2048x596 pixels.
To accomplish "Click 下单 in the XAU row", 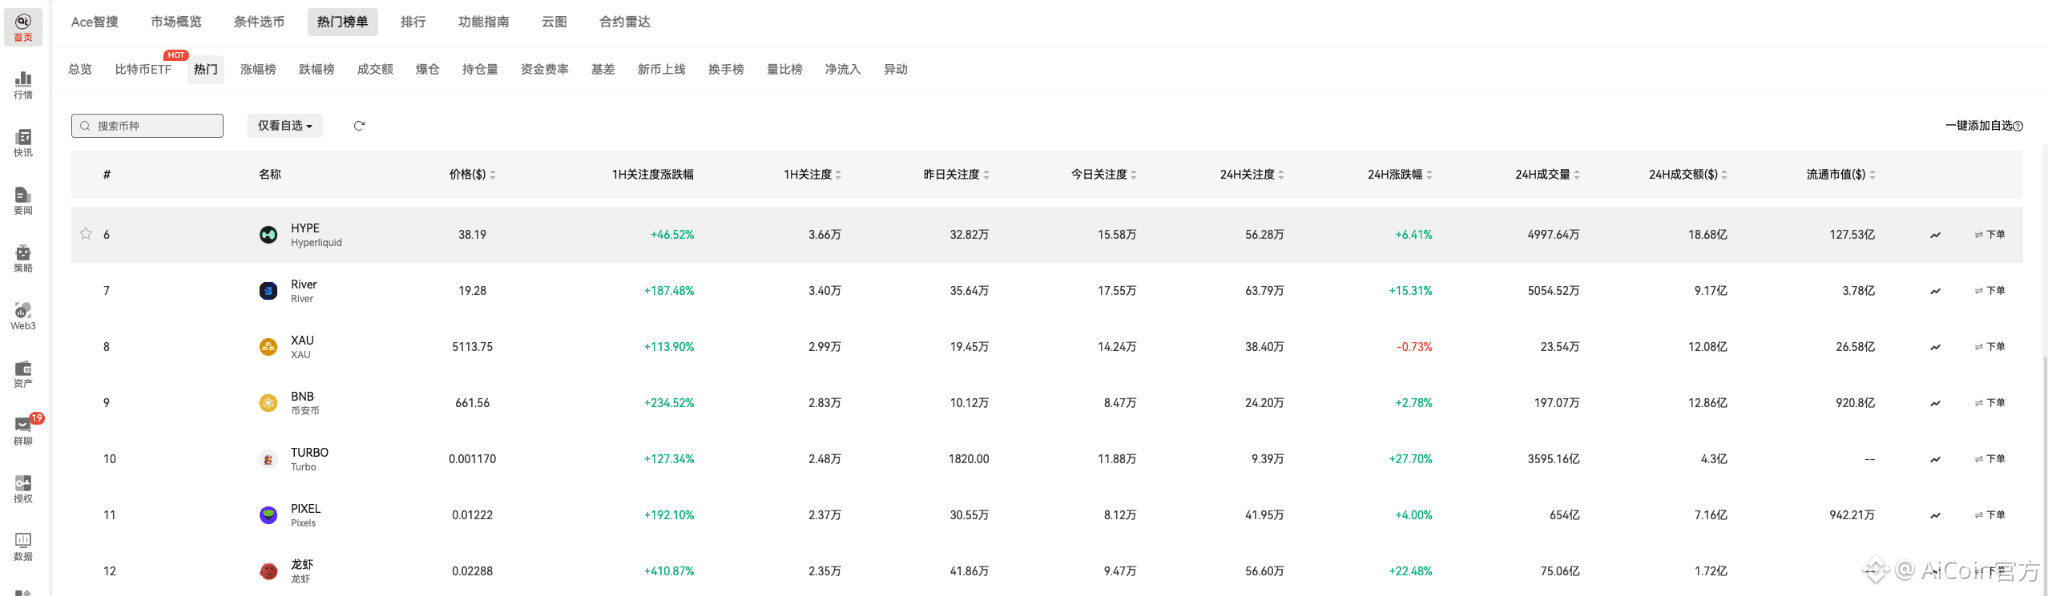I will tap(1990, 347).
